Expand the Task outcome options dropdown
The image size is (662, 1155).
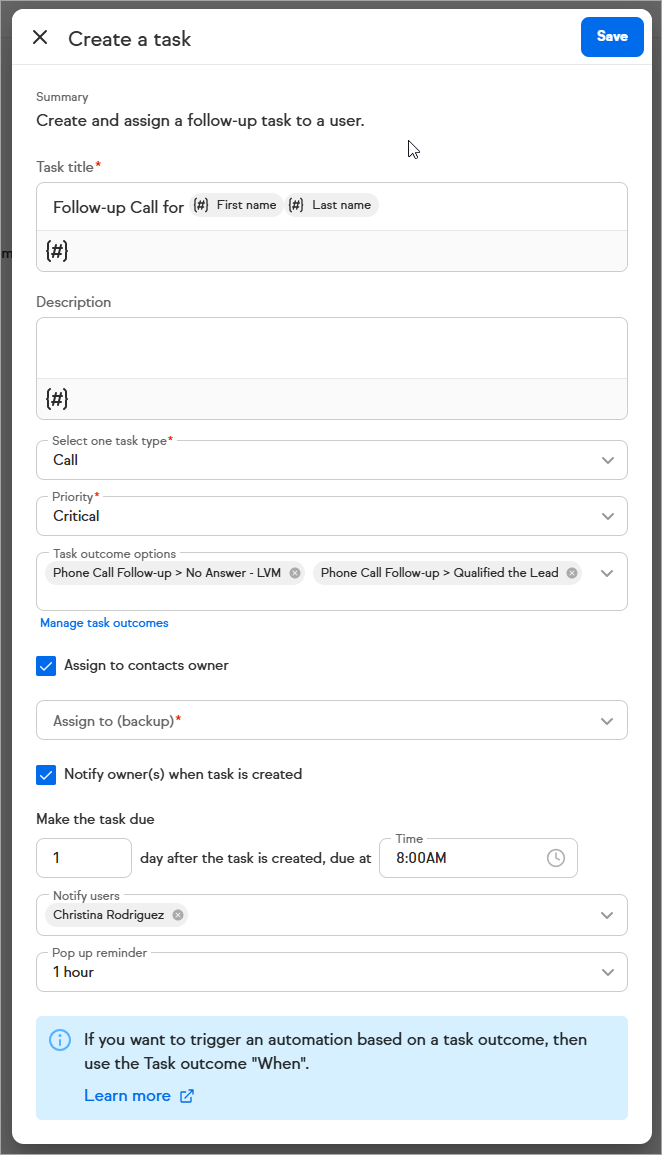[607, 573]
